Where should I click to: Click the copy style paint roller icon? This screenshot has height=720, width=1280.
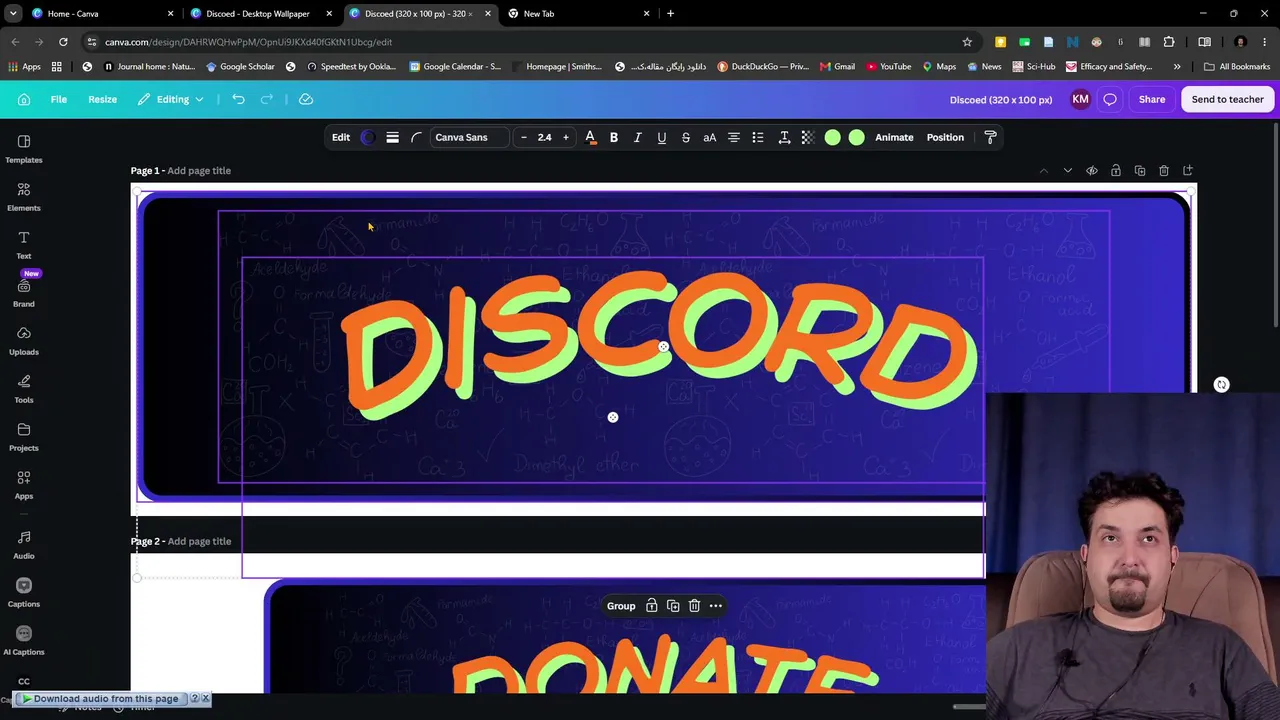point(990,137)
